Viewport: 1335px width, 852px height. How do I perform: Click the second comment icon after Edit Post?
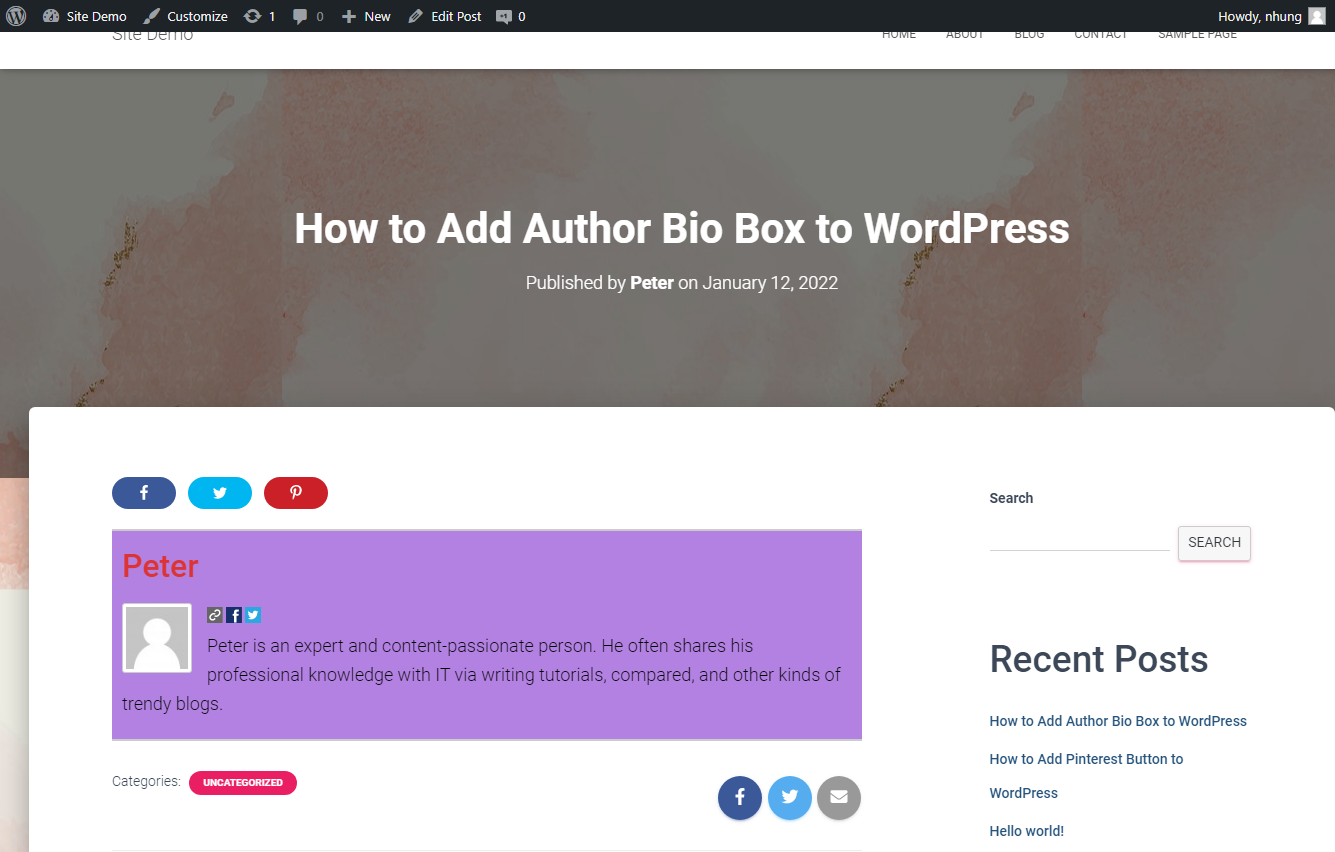[x=511, y=16]
